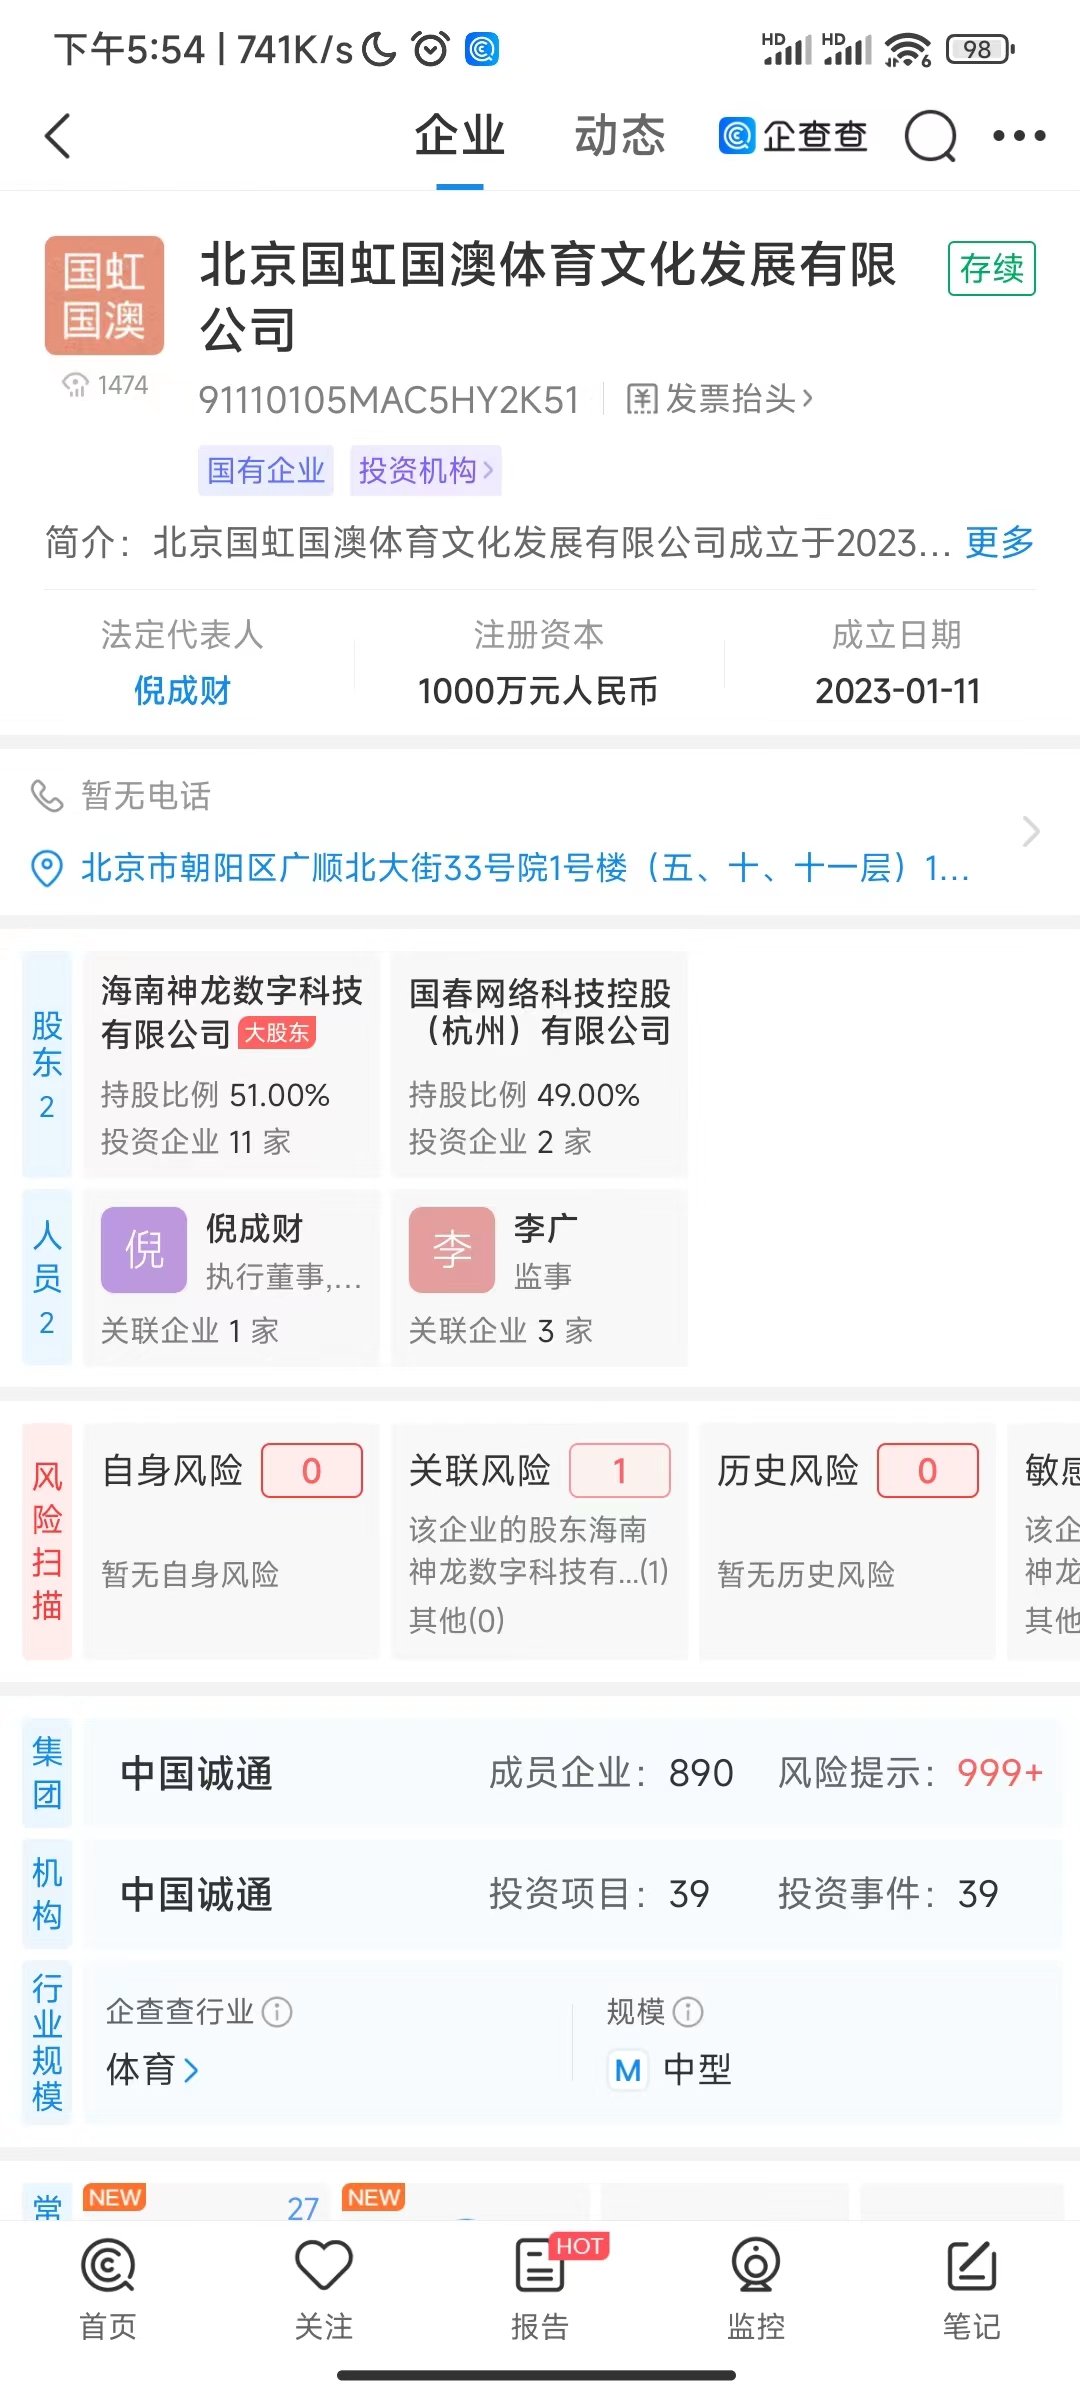
Task: Open shareholder 海南神龙数字科技有限公司 card
Action: click(x=231, y=1064)
